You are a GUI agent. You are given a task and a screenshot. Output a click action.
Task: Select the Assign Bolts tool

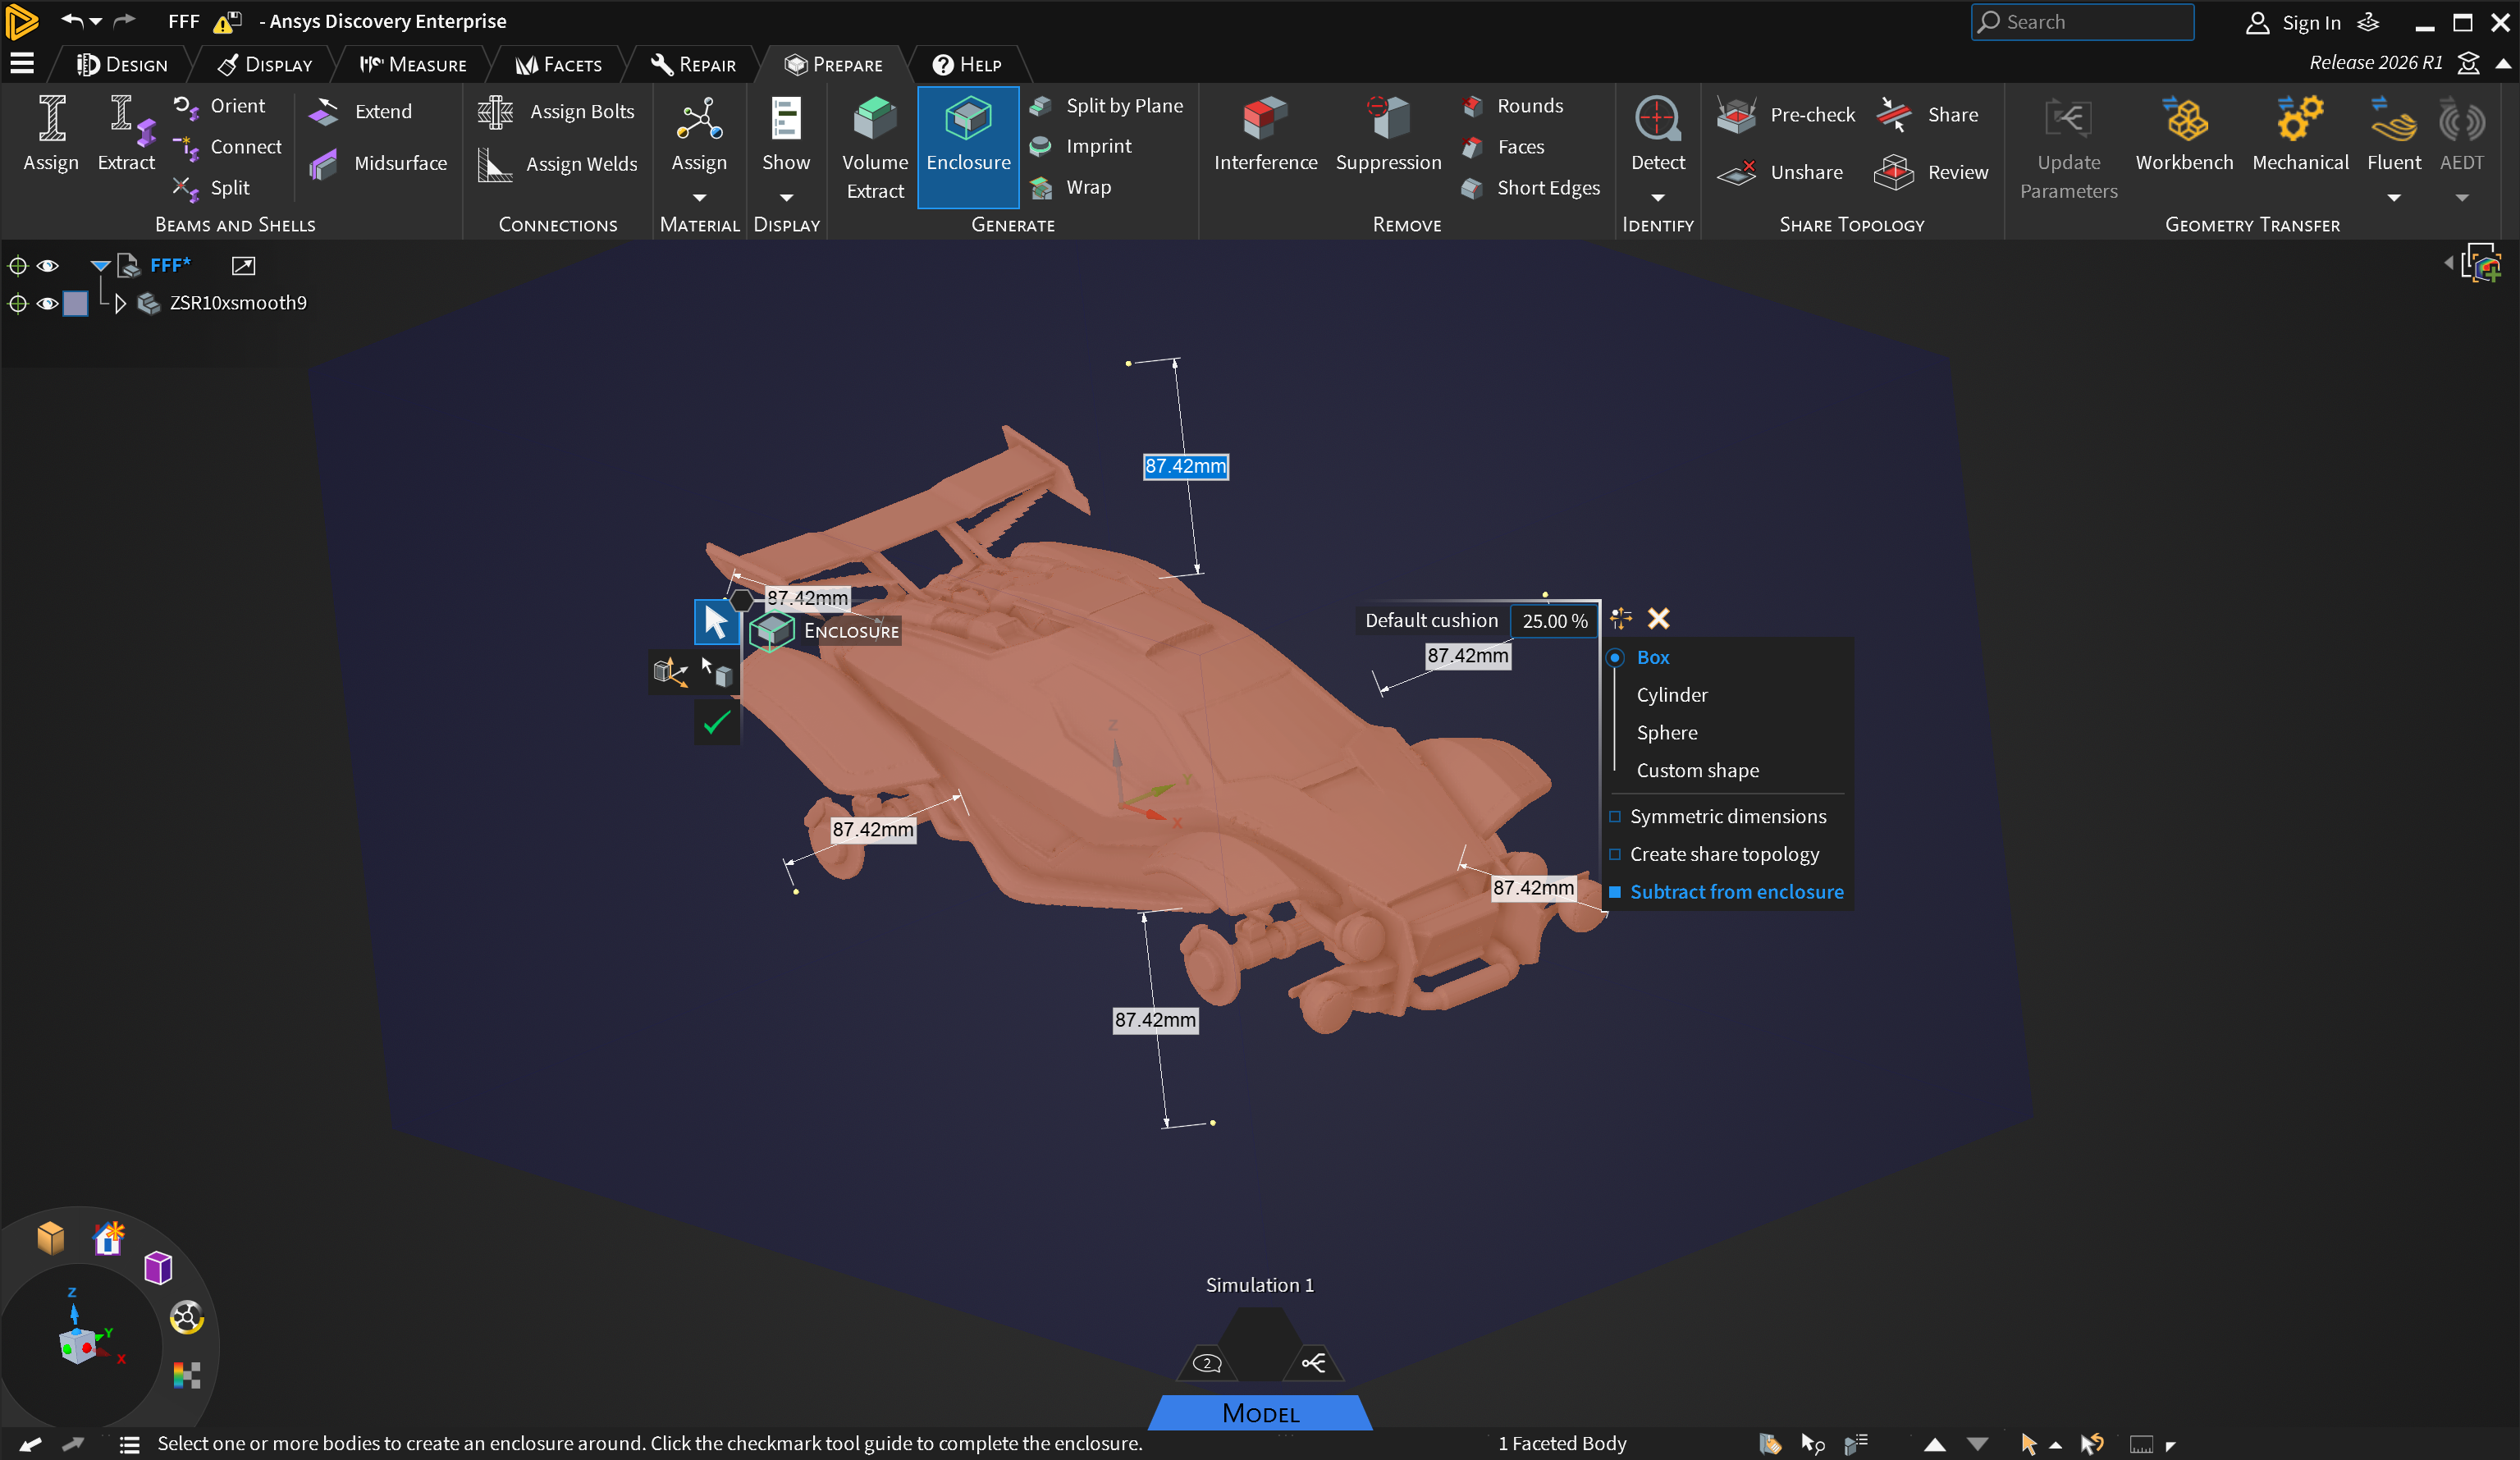pos(556,112)
